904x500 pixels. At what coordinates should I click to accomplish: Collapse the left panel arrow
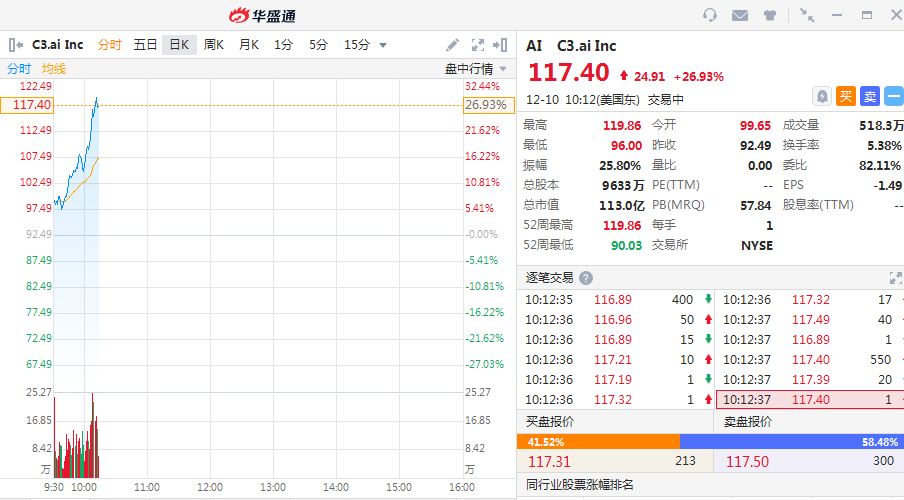(16, 45)
